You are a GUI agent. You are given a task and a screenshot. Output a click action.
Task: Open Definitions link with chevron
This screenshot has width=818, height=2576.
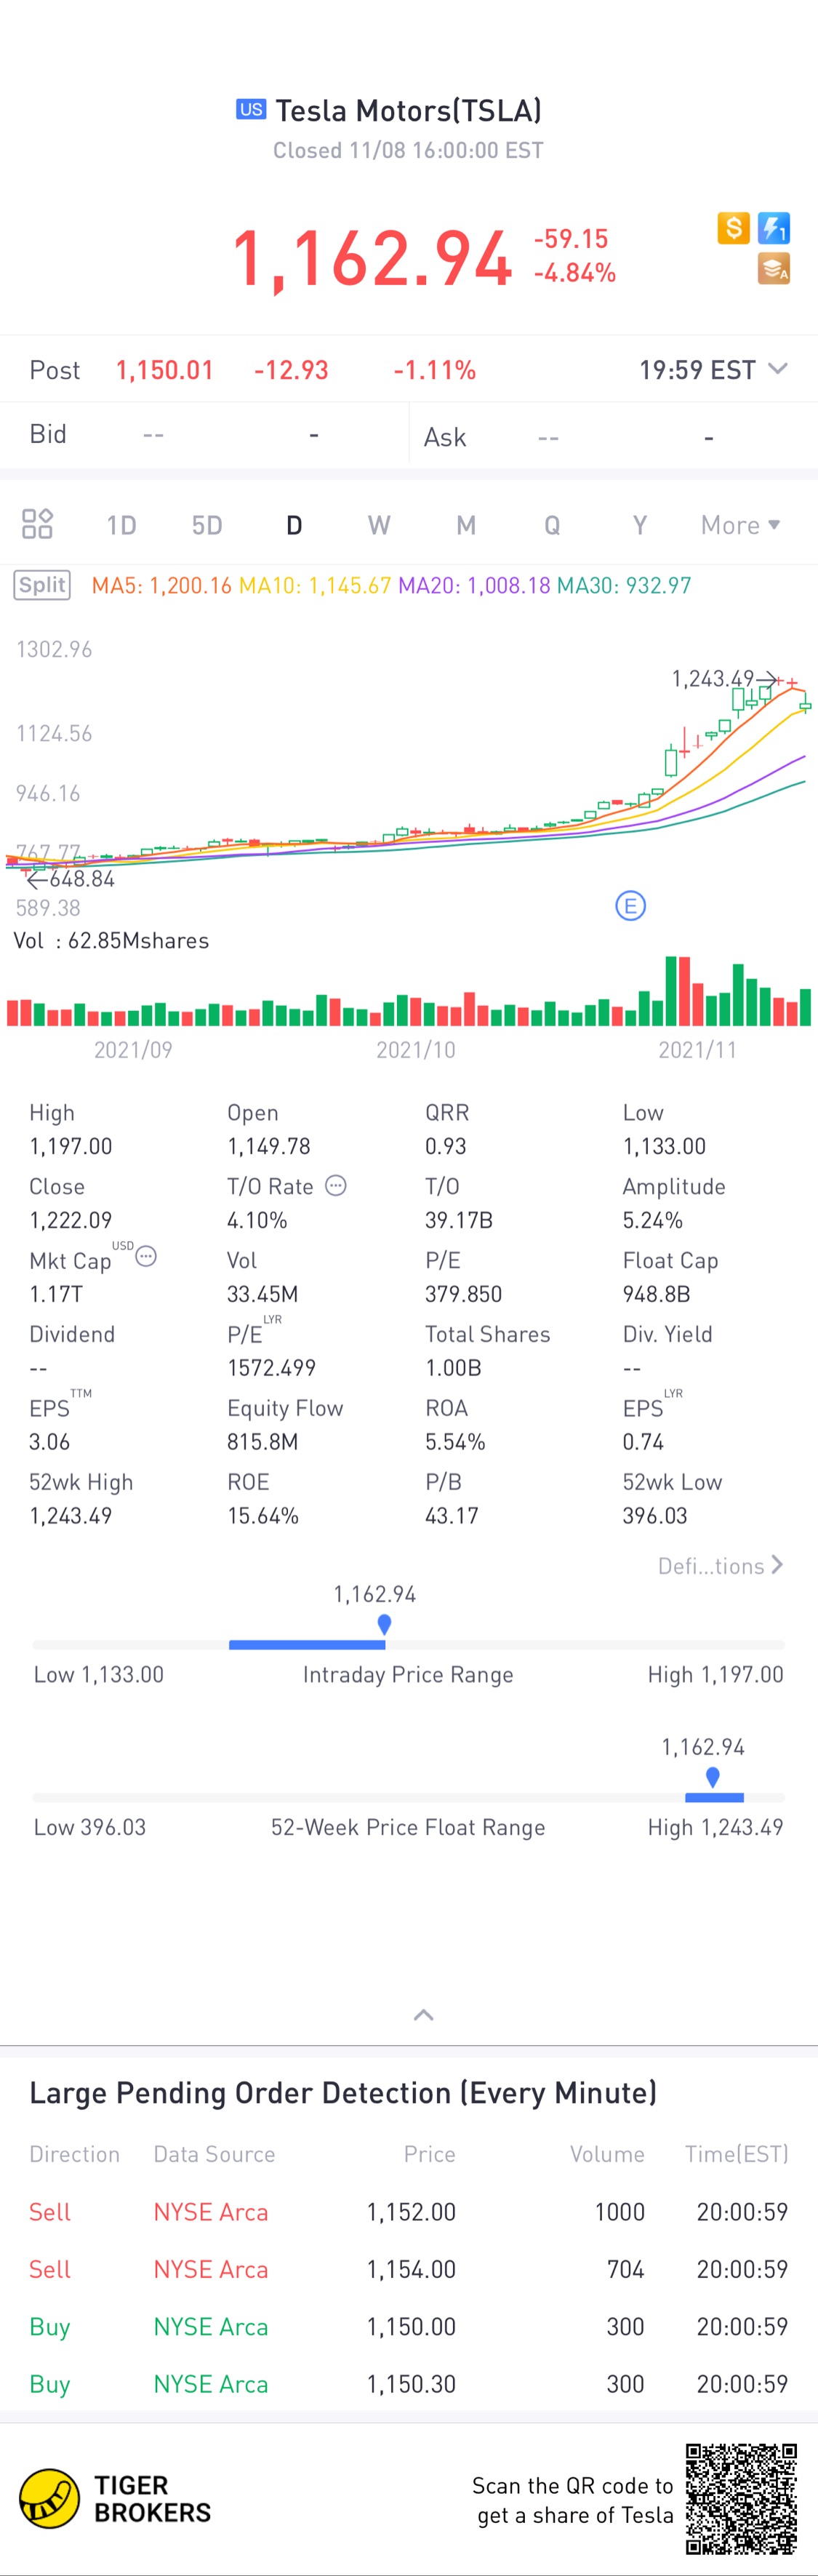pos(720,1566)
